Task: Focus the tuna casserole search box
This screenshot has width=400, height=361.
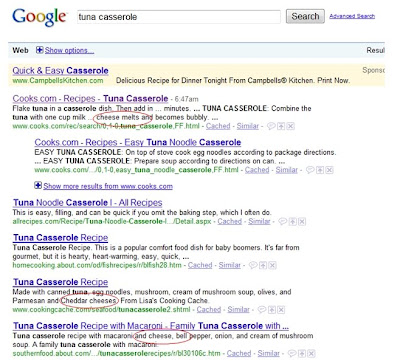Action: 179,17
